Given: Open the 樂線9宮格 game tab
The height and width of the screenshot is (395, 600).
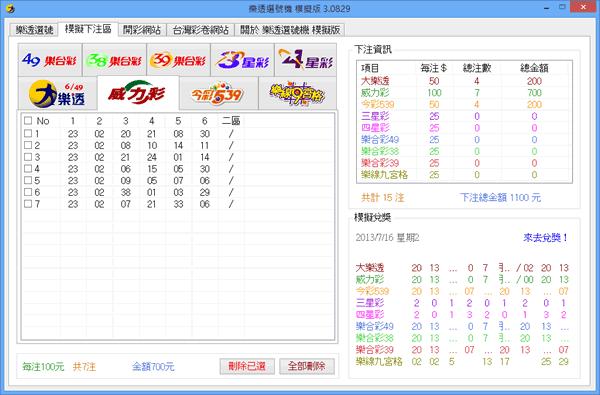Looking at the screenshot, I should coord(297,93).
